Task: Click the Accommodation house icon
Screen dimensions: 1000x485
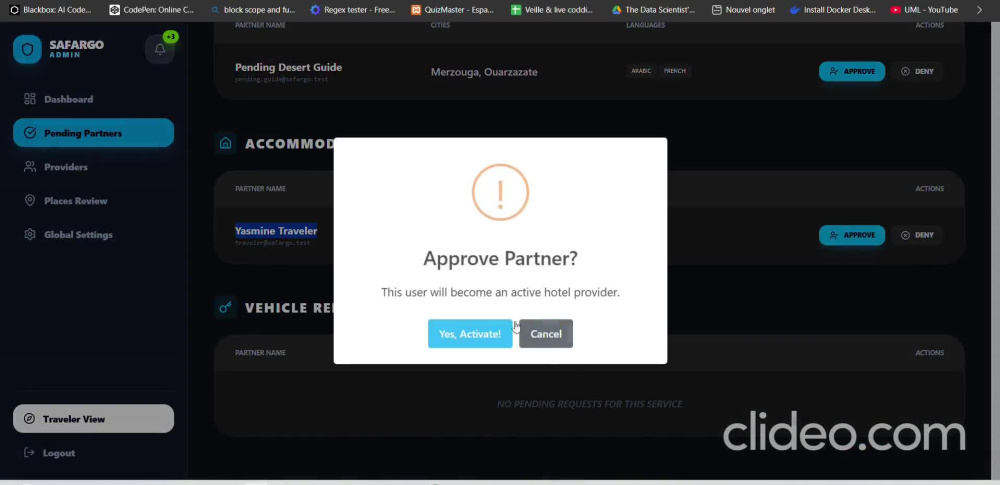Action: coord(226,144)
